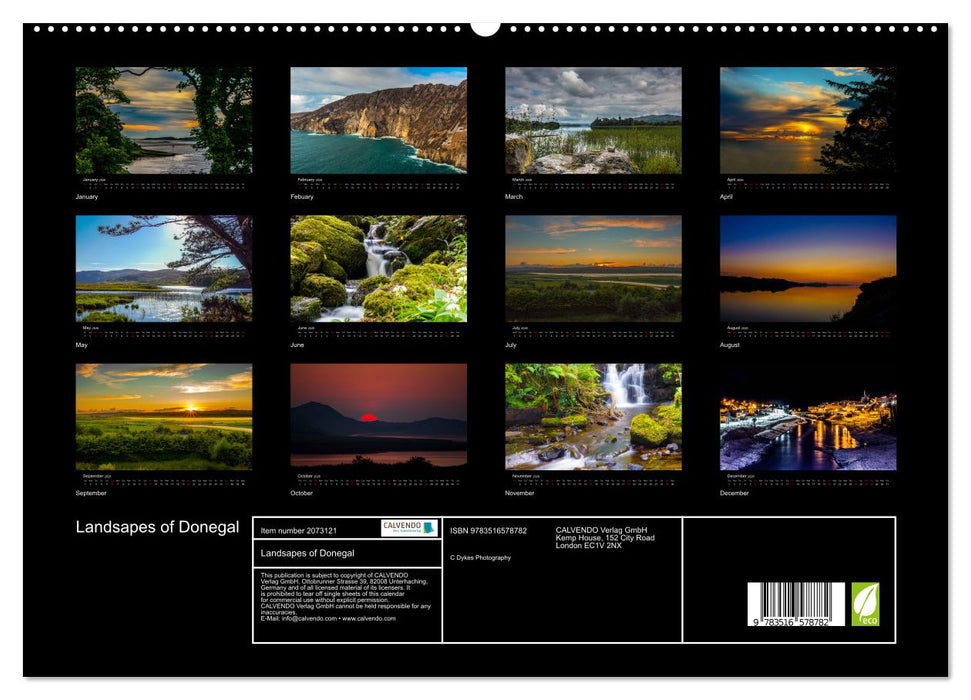971x700 pixels.
Task: Open the January calendar thumbnail
Action: coord(162,120)
